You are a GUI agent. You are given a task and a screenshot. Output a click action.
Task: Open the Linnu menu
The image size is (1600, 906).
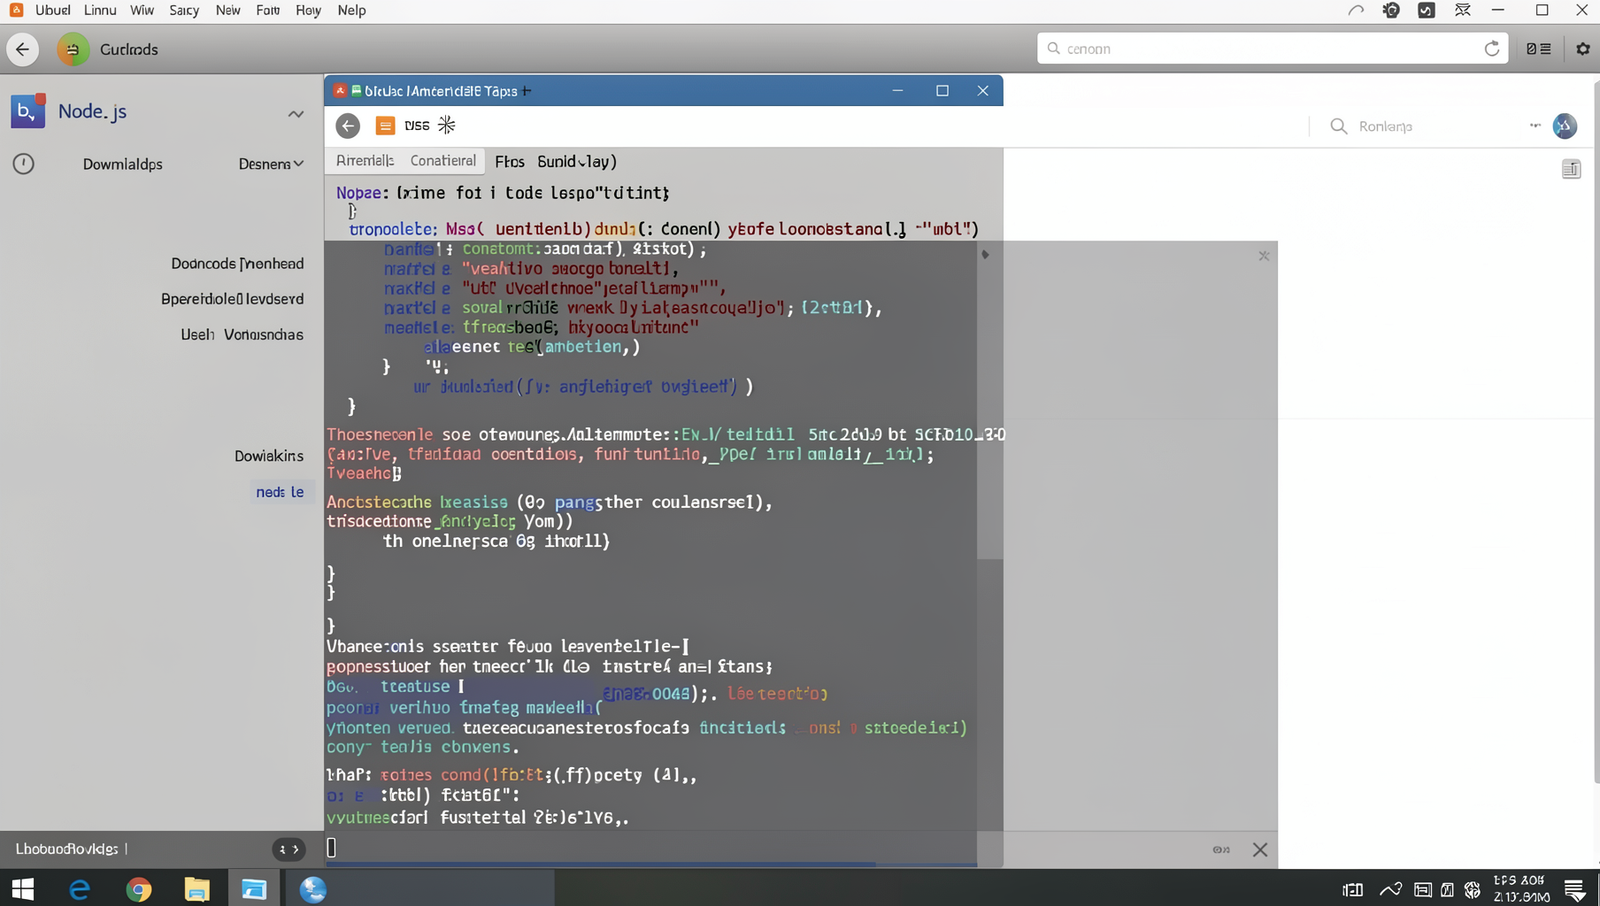point(100,10)
